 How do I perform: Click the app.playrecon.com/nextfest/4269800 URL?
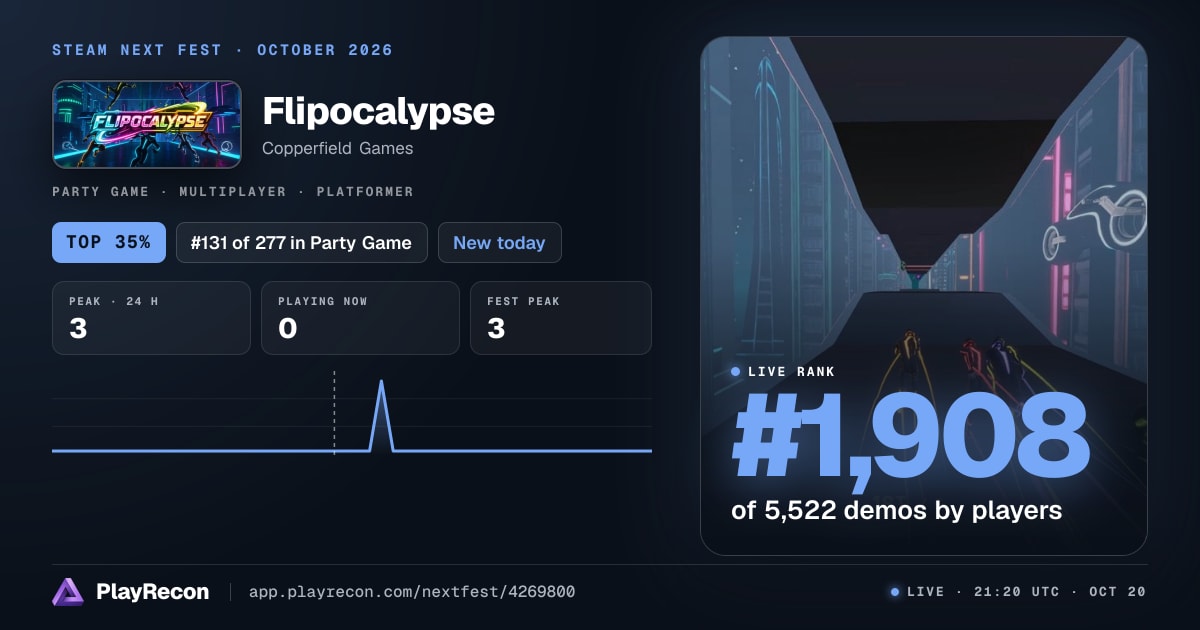pyautogui.click(x=411, y=592)
